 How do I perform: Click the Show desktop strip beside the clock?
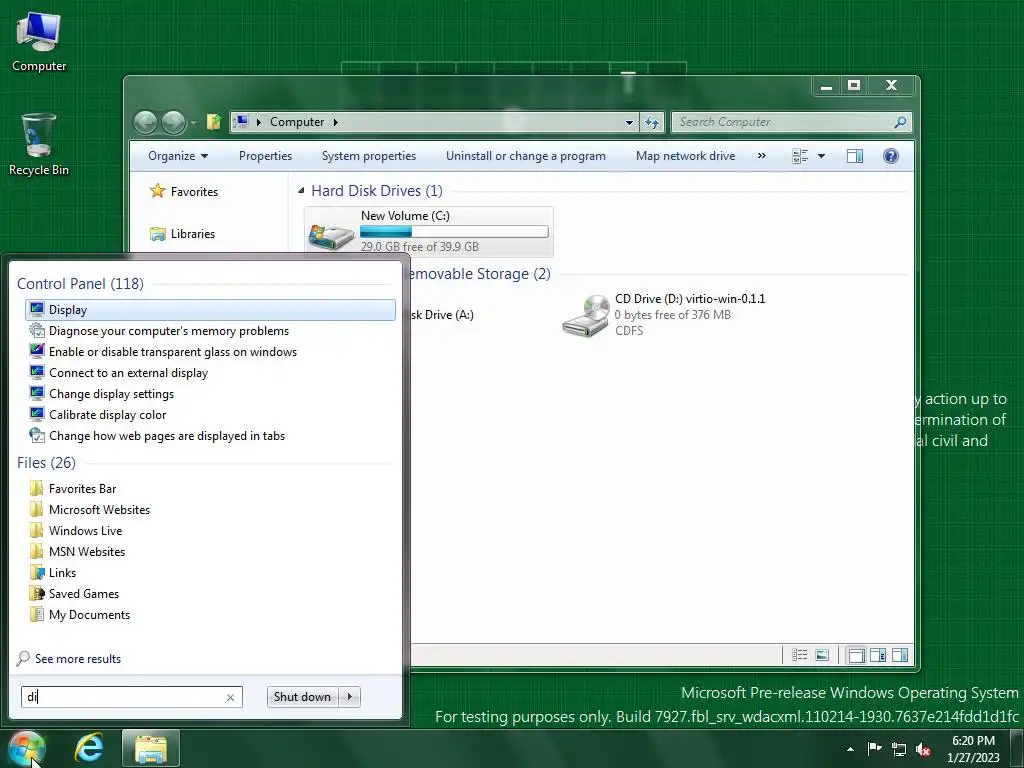pos(1017,748)
